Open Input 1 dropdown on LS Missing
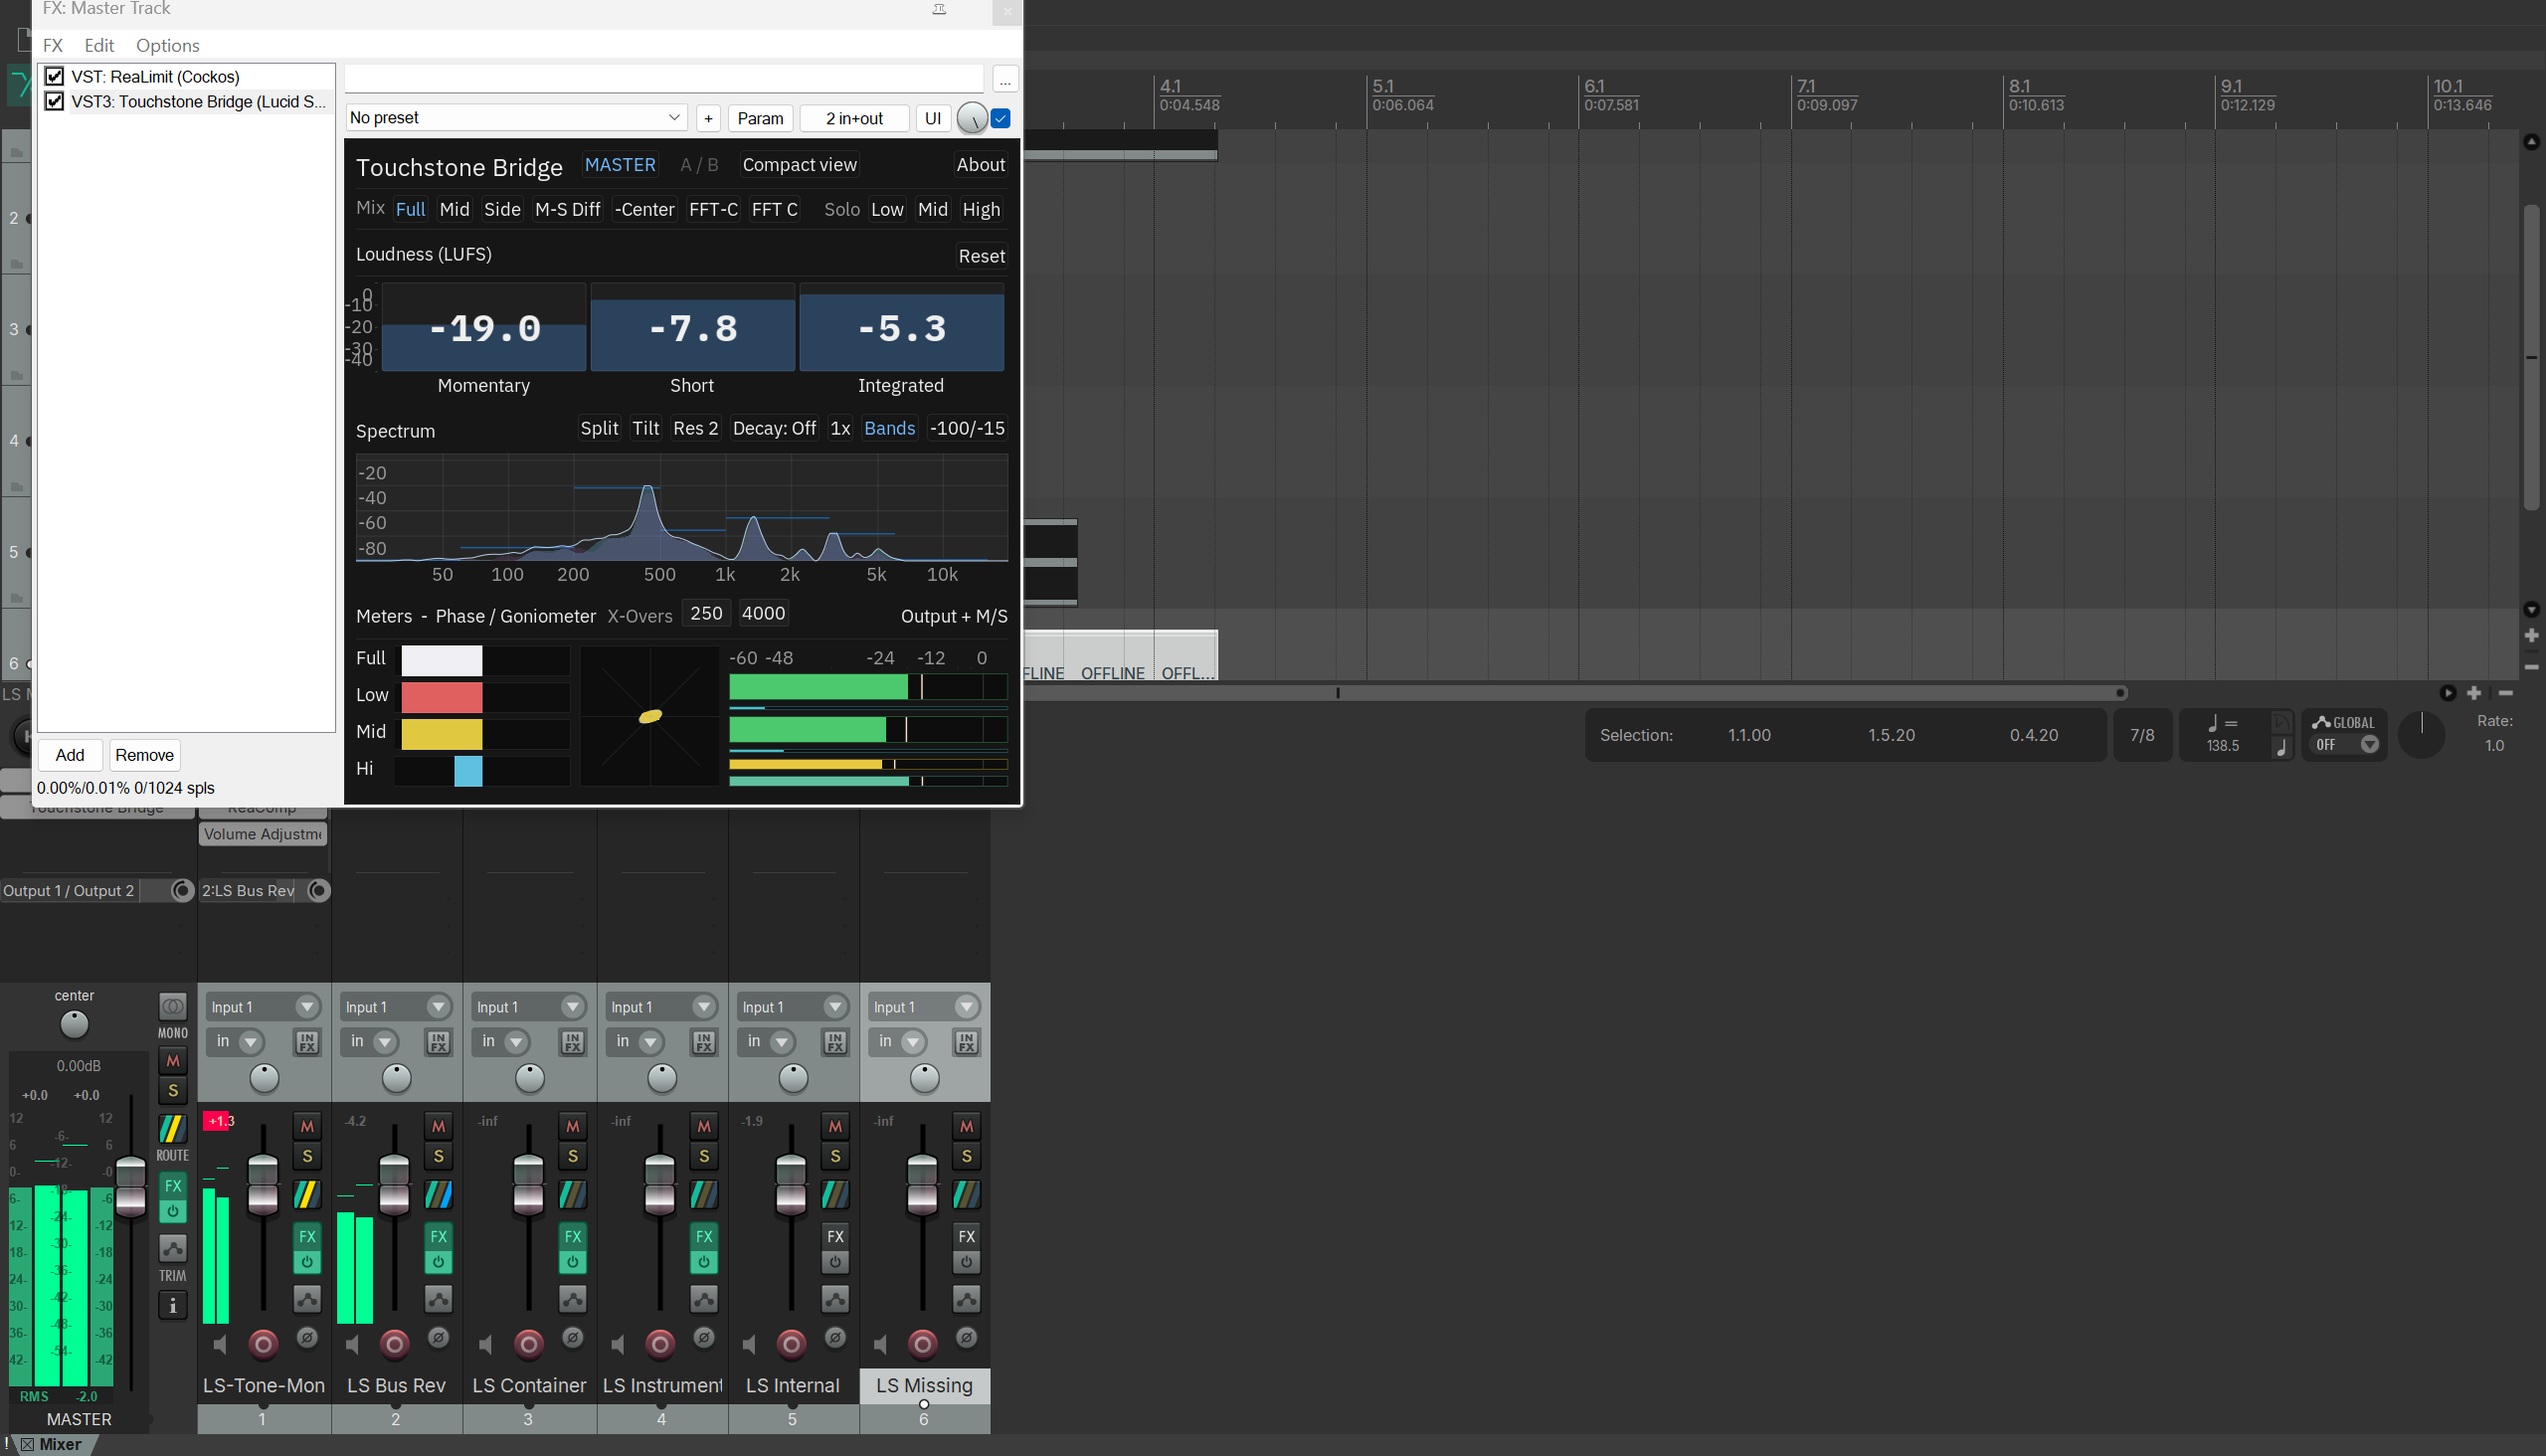 [924, 1007]
